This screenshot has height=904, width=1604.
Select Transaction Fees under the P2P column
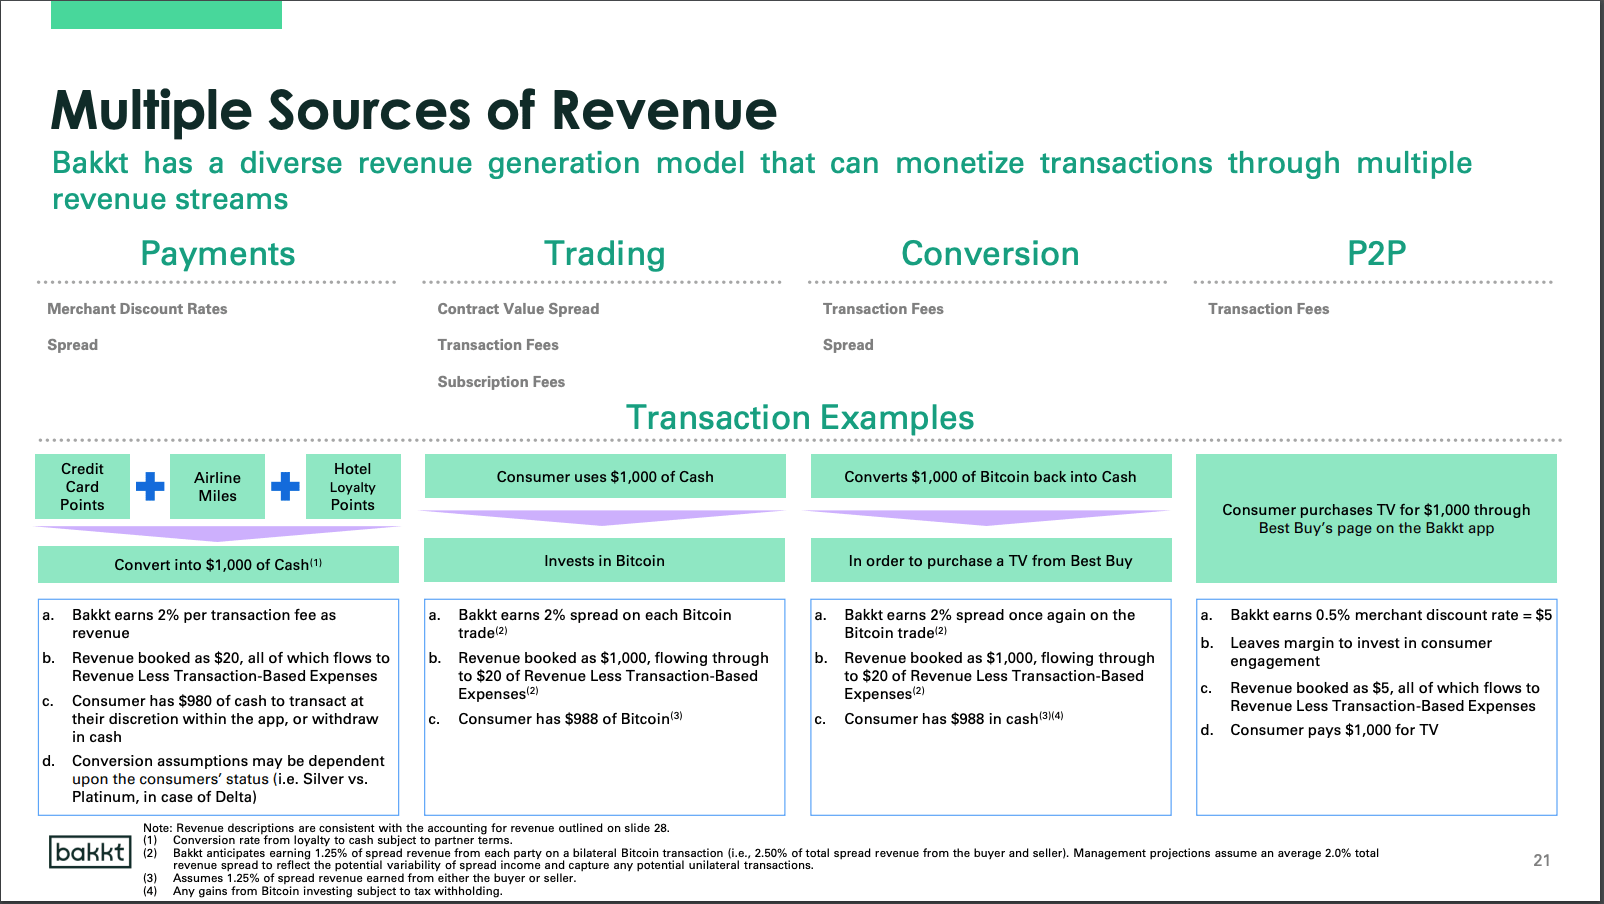(x=1268, y=309)
